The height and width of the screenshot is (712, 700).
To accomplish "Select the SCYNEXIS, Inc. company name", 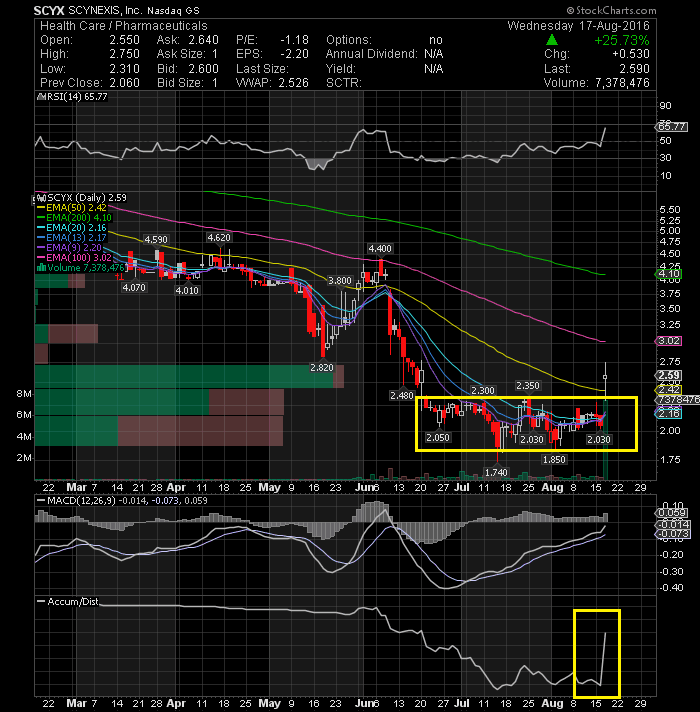I will (x=105, y=10).
